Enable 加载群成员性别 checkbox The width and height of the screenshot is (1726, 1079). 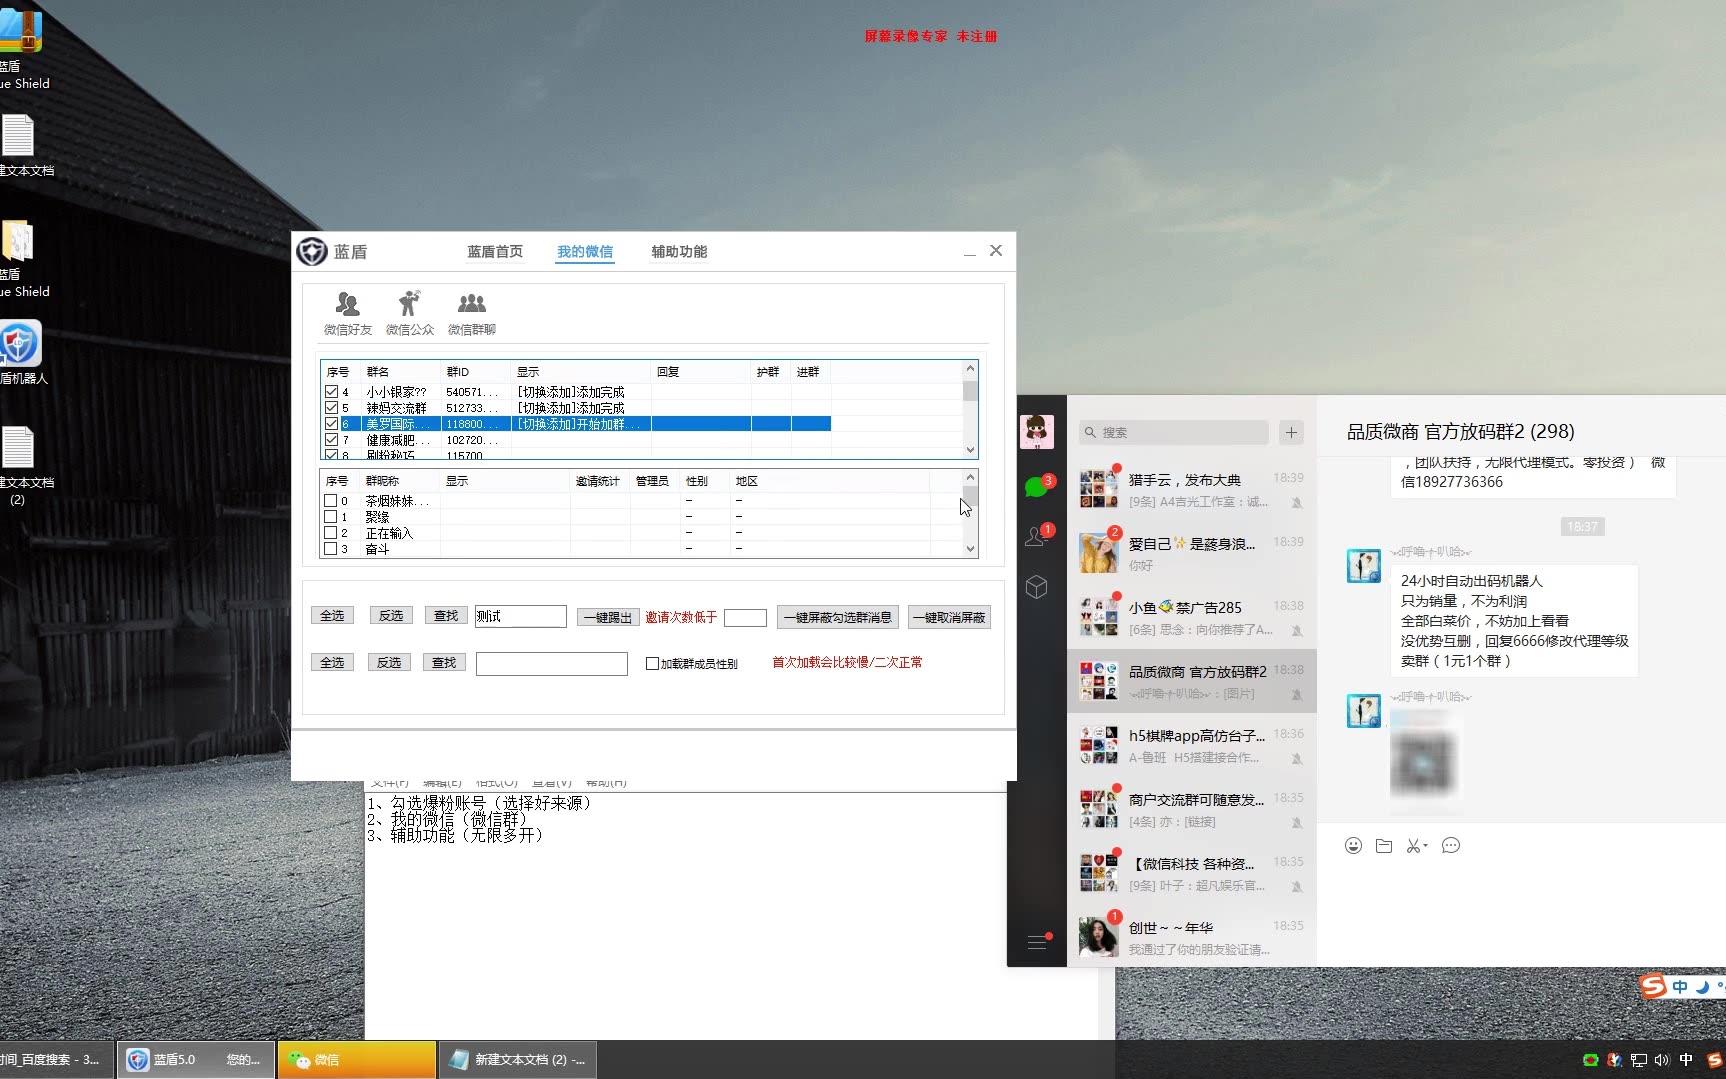pos(652,664)
